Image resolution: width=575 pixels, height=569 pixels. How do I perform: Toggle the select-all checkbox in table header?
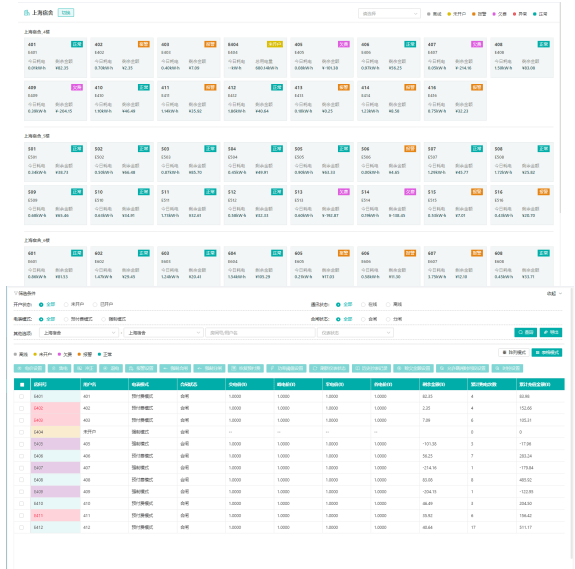coord(22,385)
